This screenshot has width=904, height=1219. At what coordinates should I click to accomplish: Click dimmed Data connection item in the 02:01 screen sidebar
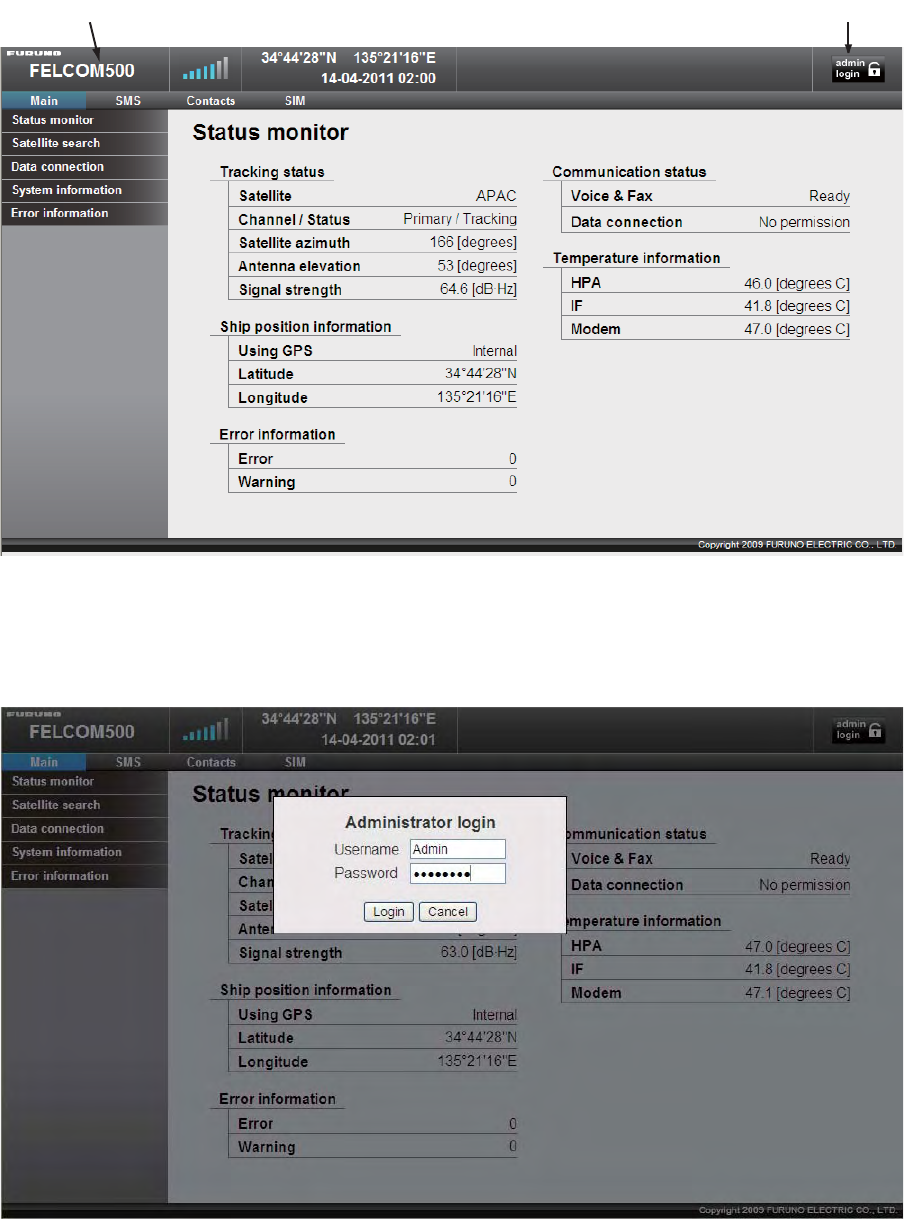83,829
